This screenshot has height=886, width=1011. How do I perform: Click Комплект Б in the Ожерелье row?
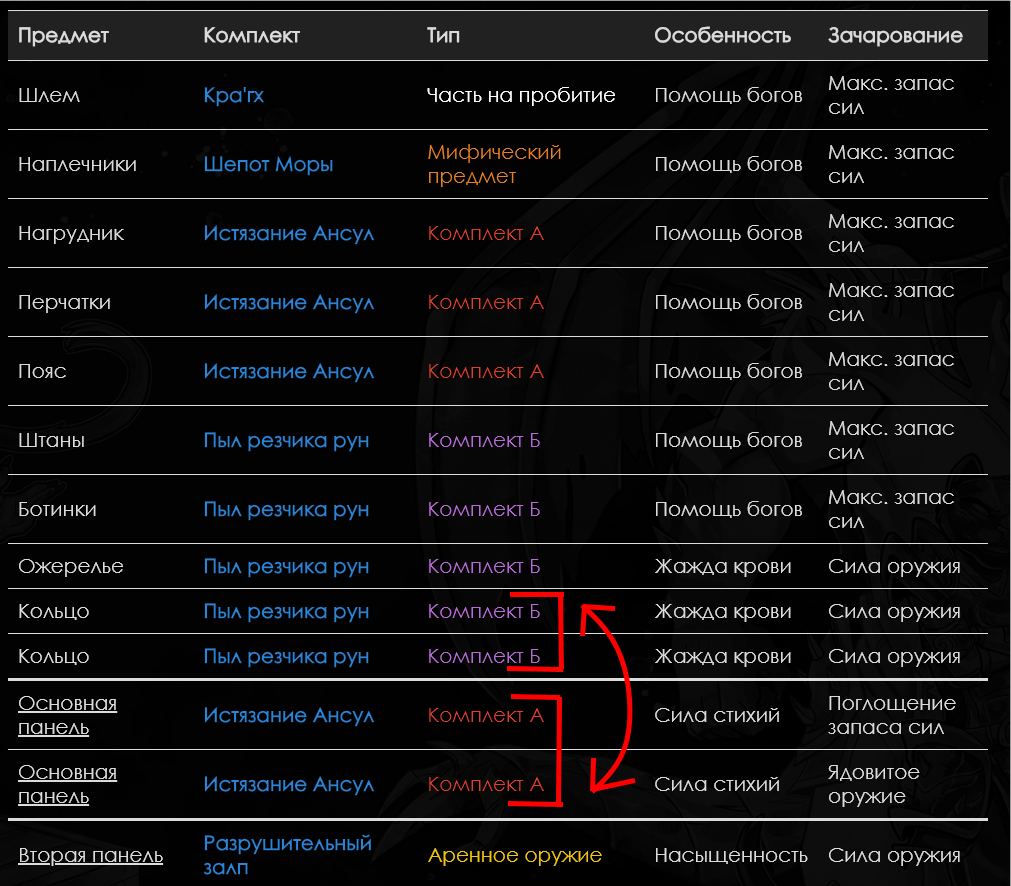pos(484,566)
